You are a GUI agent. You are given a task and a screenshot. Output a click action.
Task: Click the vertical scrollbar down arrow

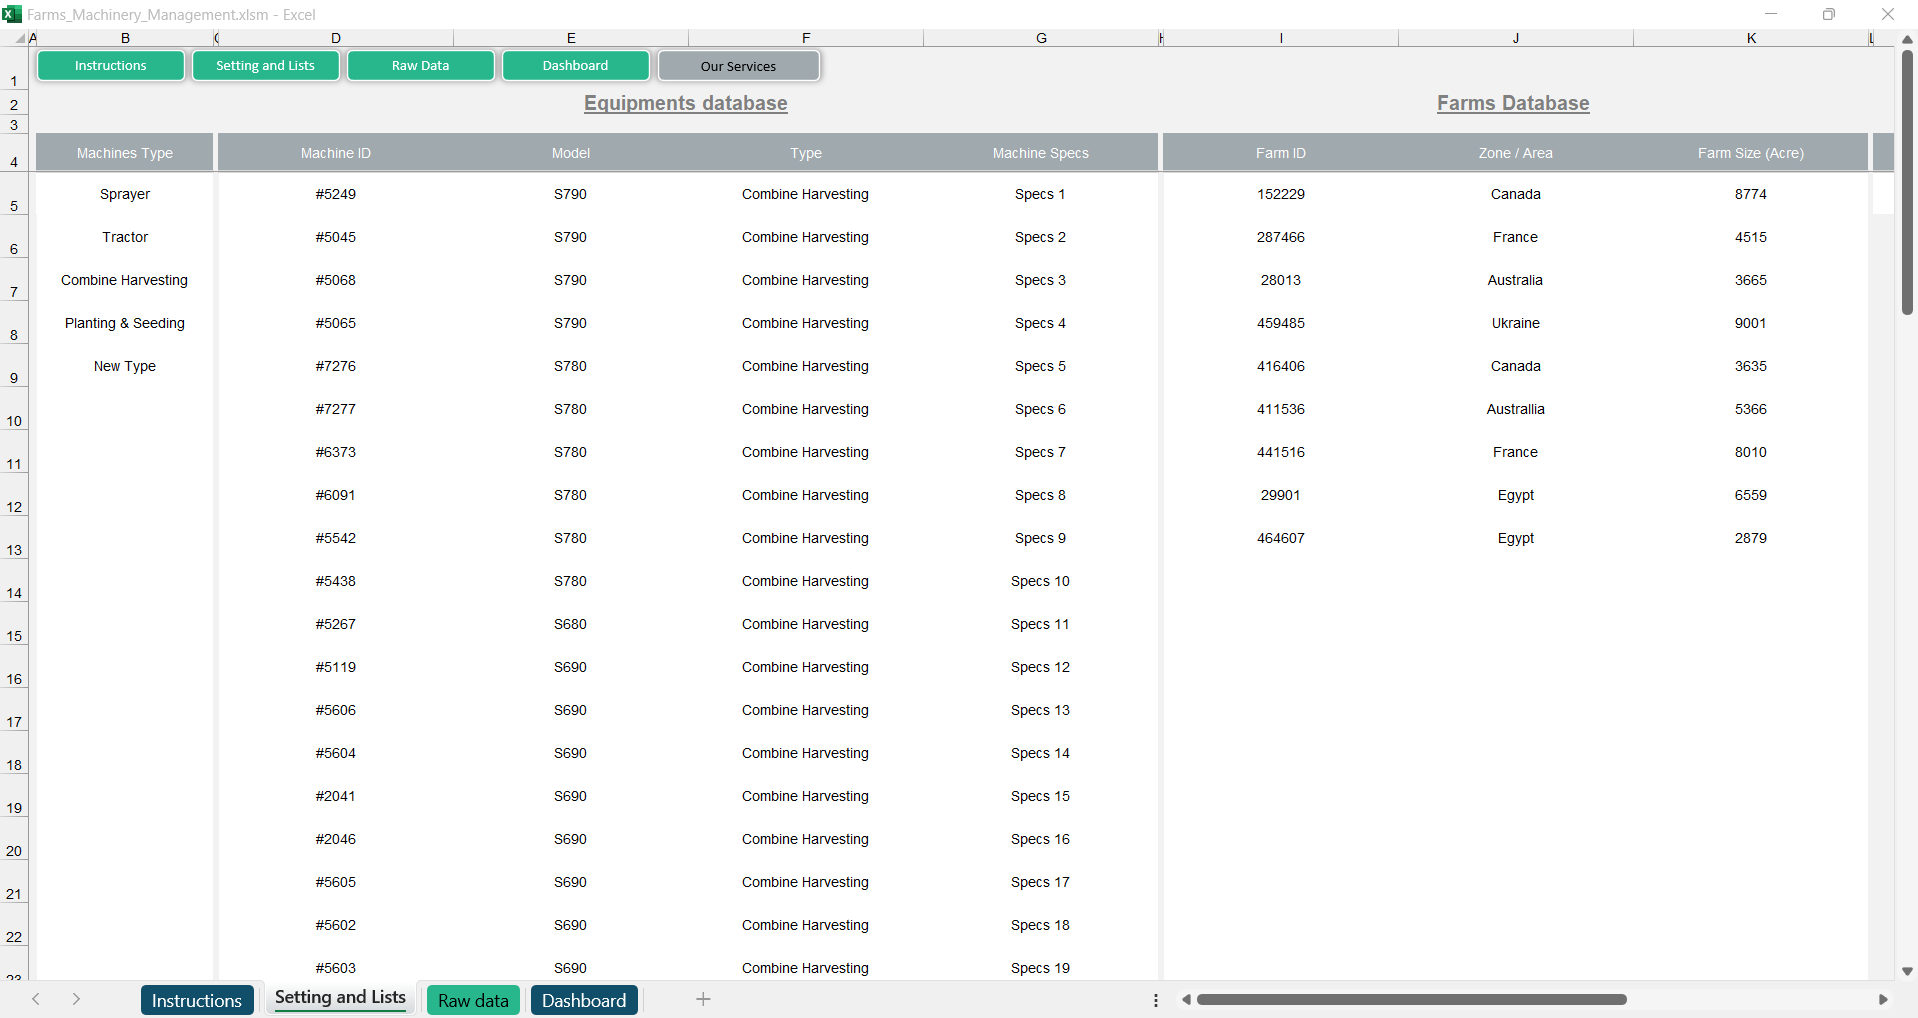(1907, 971)
